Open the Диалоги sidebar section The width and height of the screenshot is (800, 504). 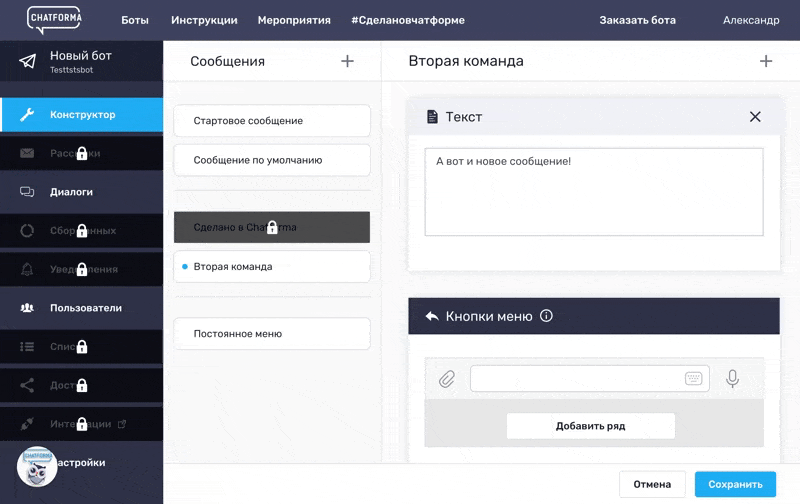(82, 192)
